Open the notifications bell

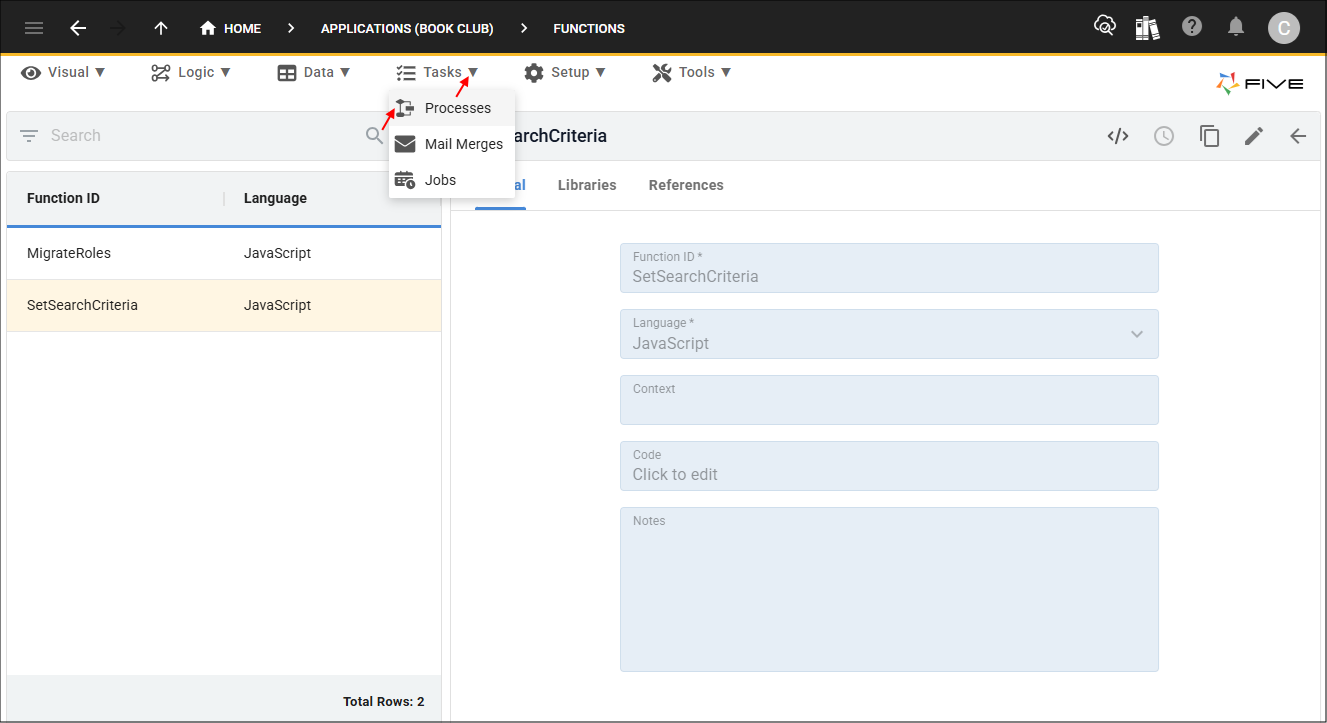1236,27
